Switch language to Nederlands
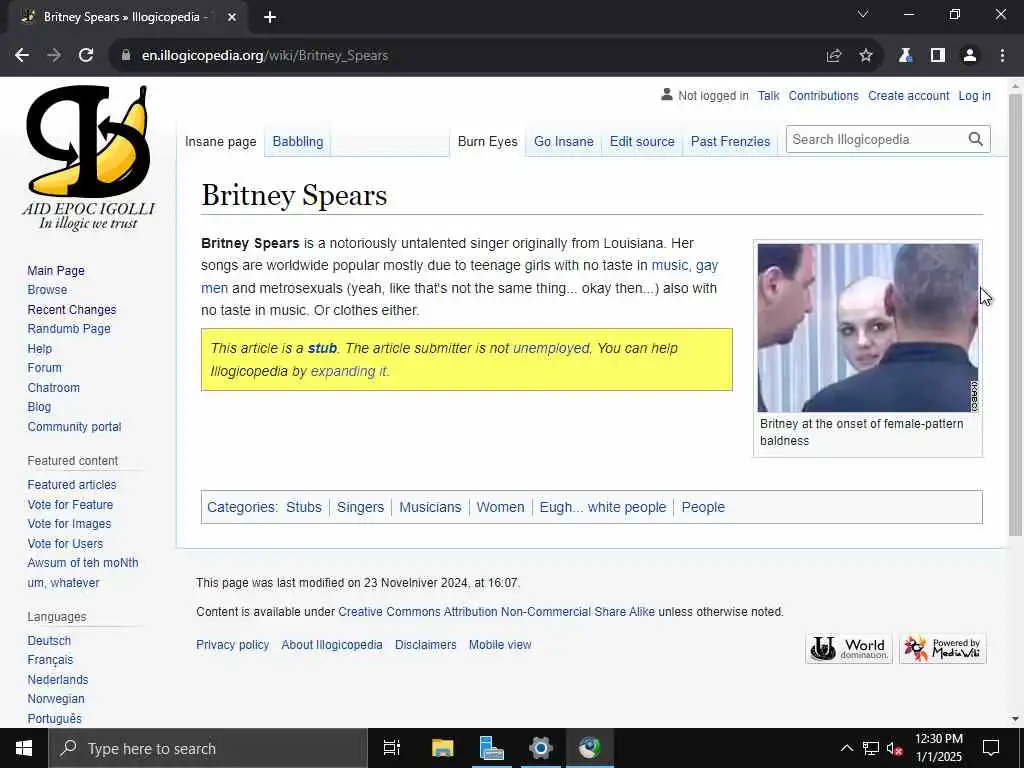Viewport: 1024px width, 768px height. 57,679
